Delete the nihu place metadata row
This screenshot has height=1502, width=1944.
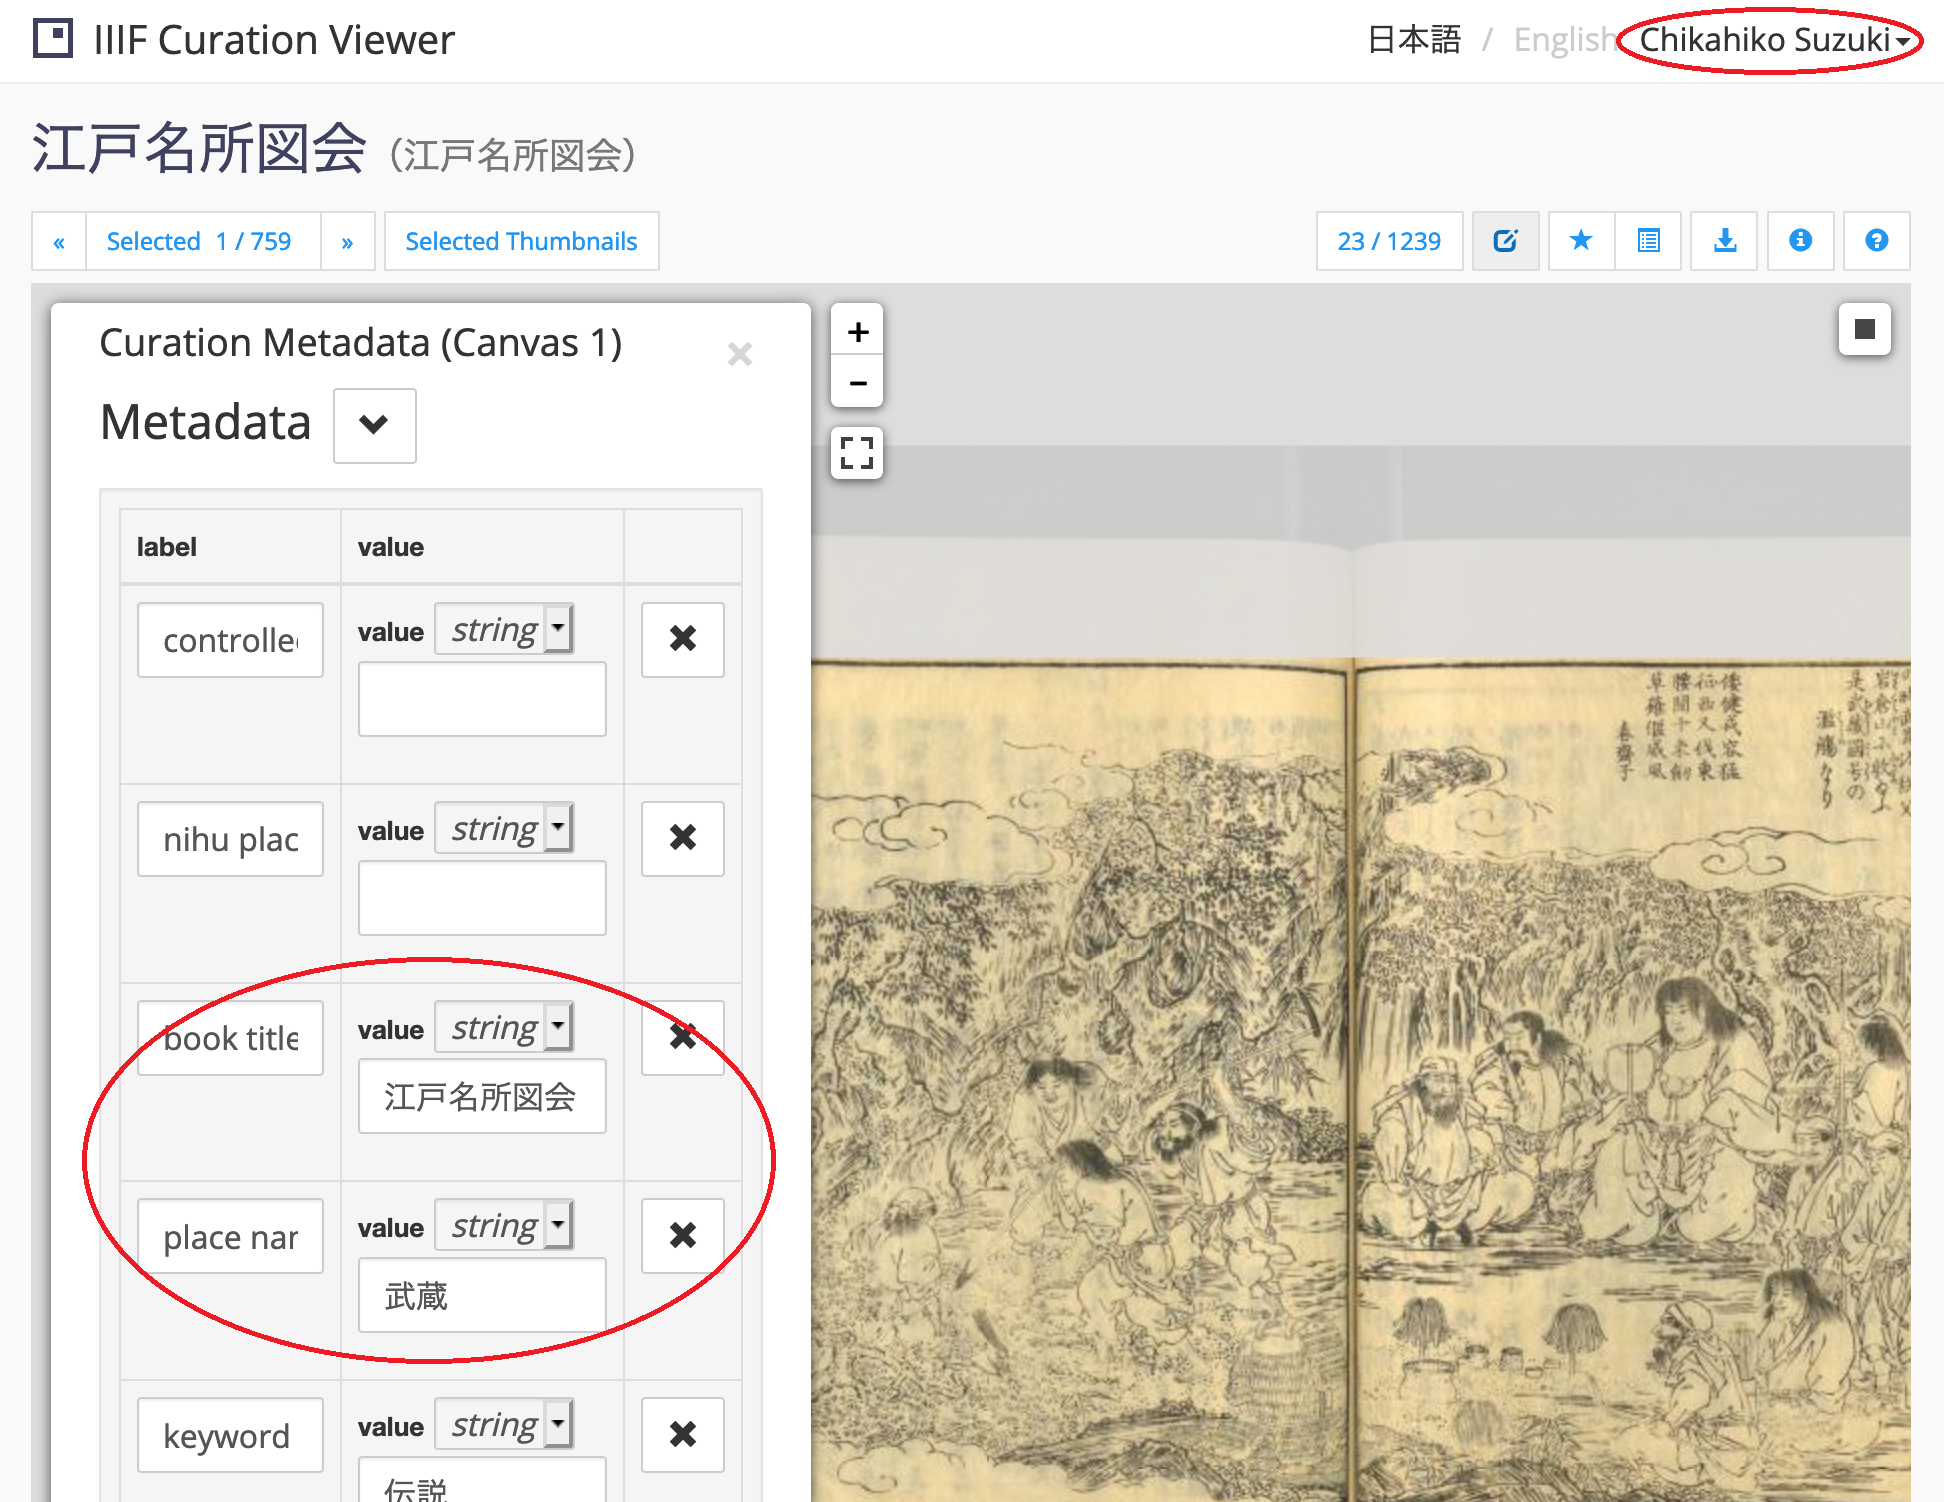pos(683,838)
